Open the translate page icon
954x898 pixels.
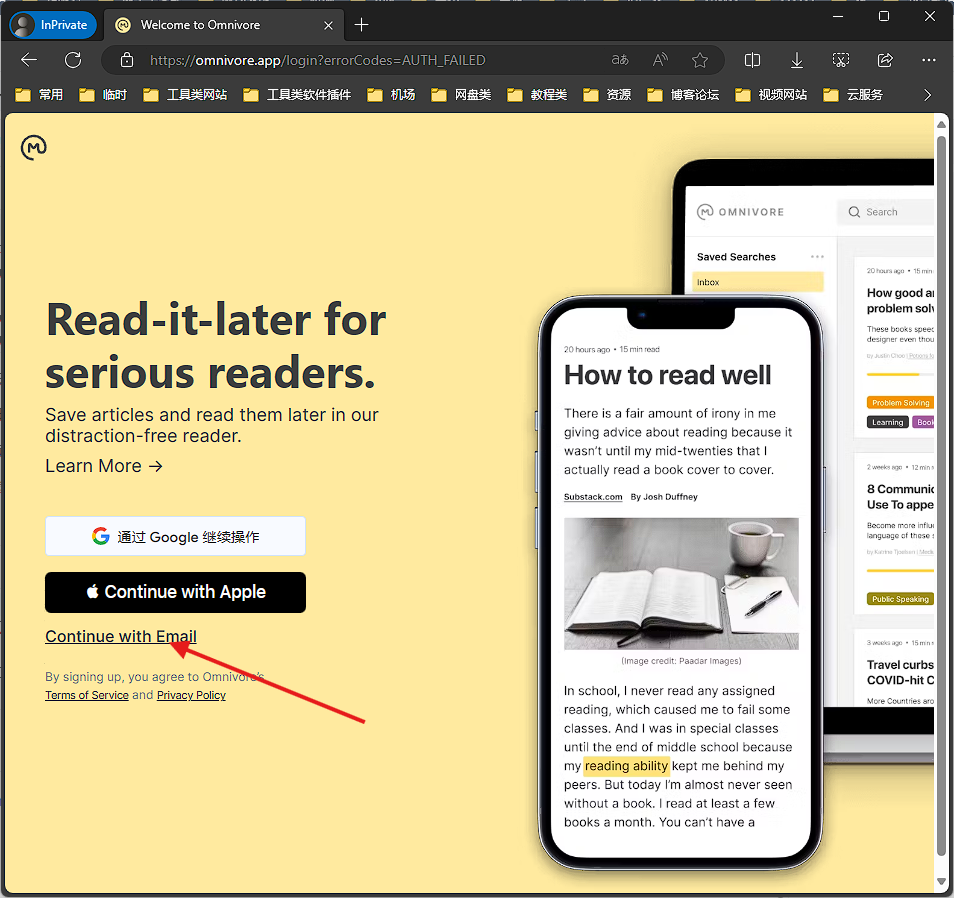620,60
